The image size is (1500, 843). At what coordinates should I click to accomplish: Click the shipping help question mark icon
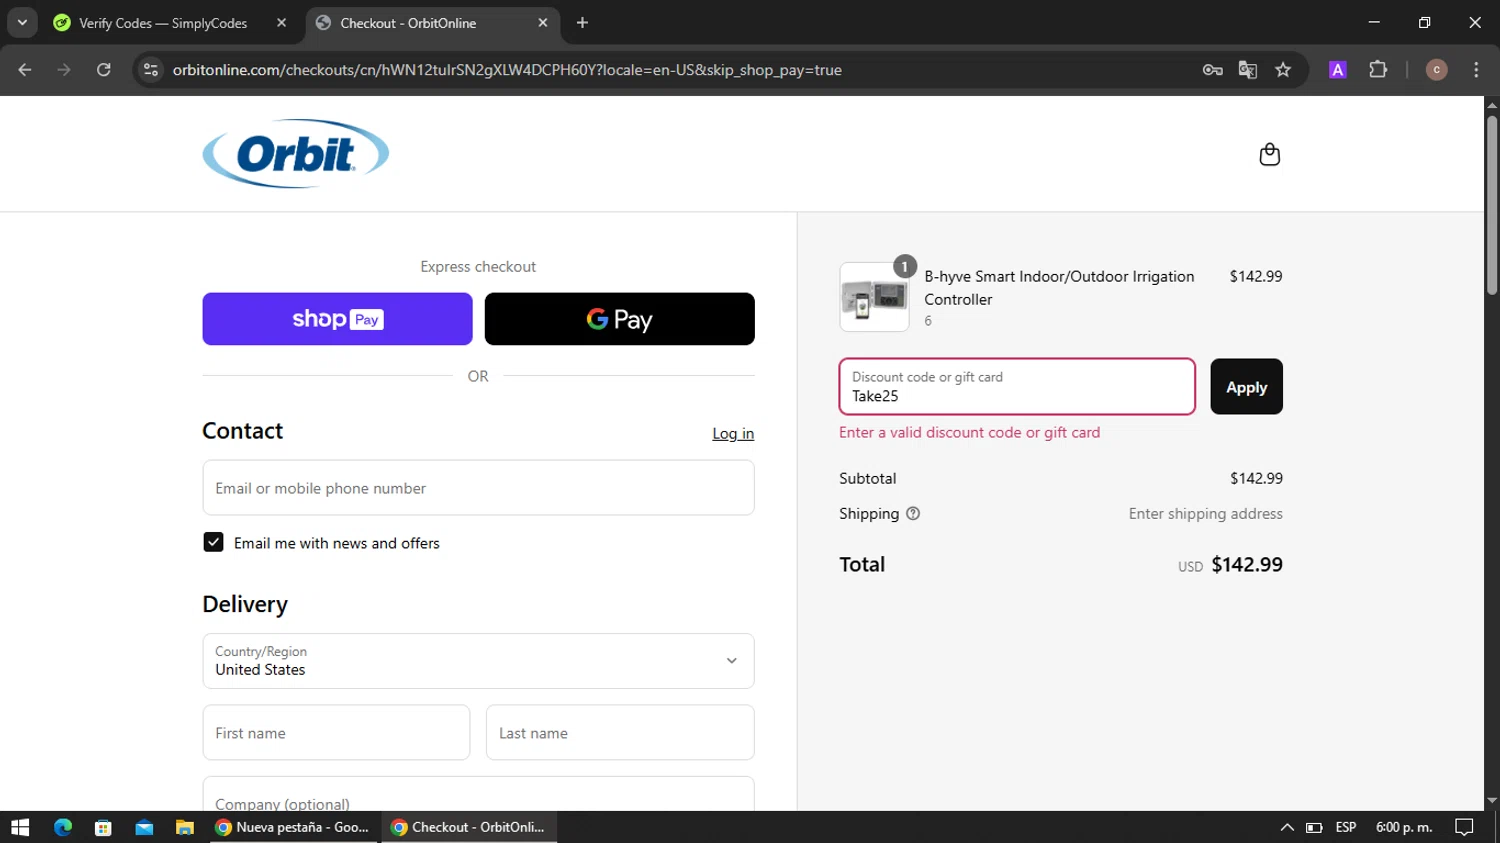tap(913, 513)
